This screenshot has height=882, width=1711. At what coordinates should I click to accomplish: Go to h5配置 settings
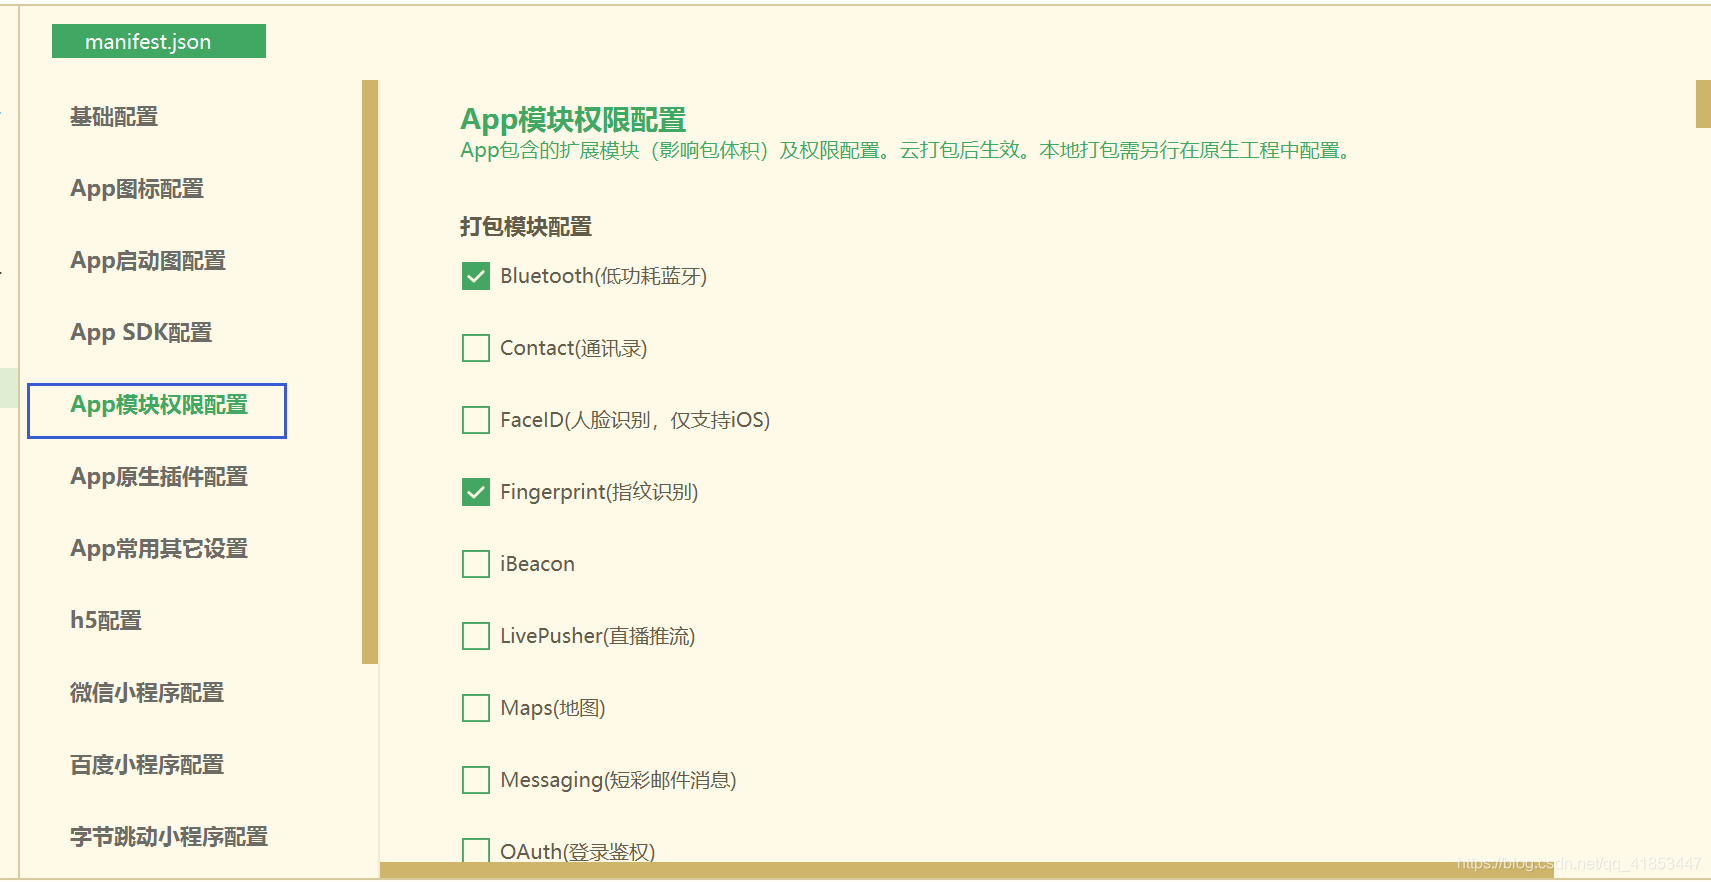106,621
